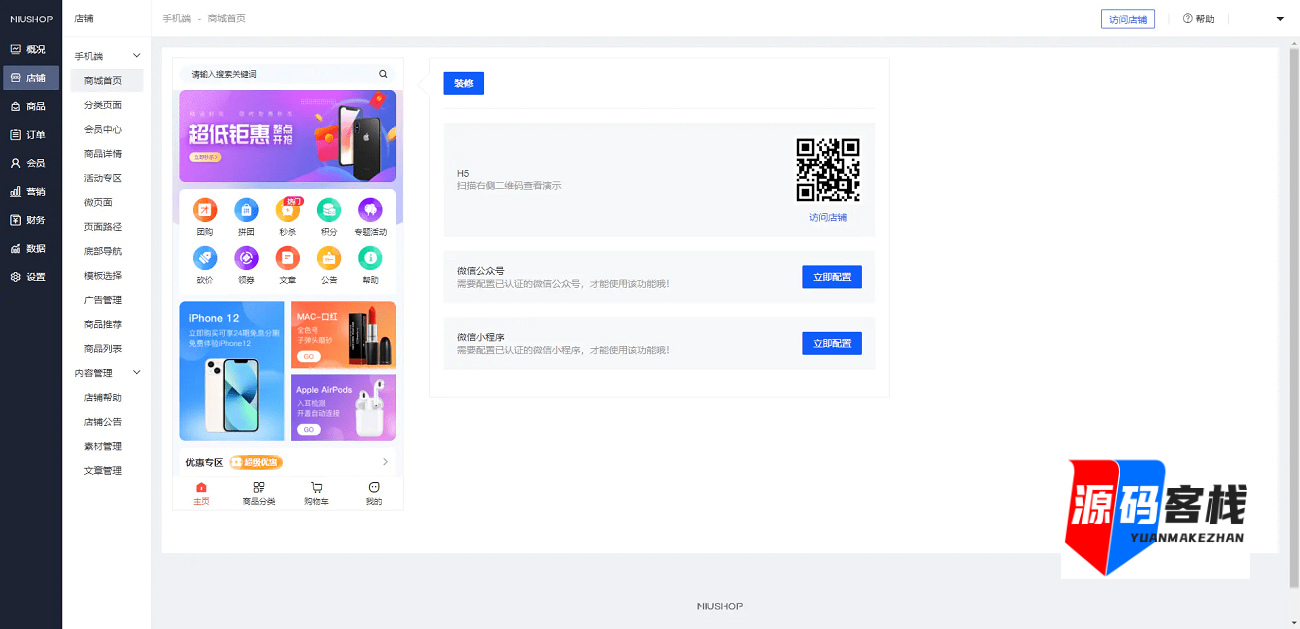Click the blue 装修 button
The width and height of the screenshot is (1300, 629).
coord(463,83)
